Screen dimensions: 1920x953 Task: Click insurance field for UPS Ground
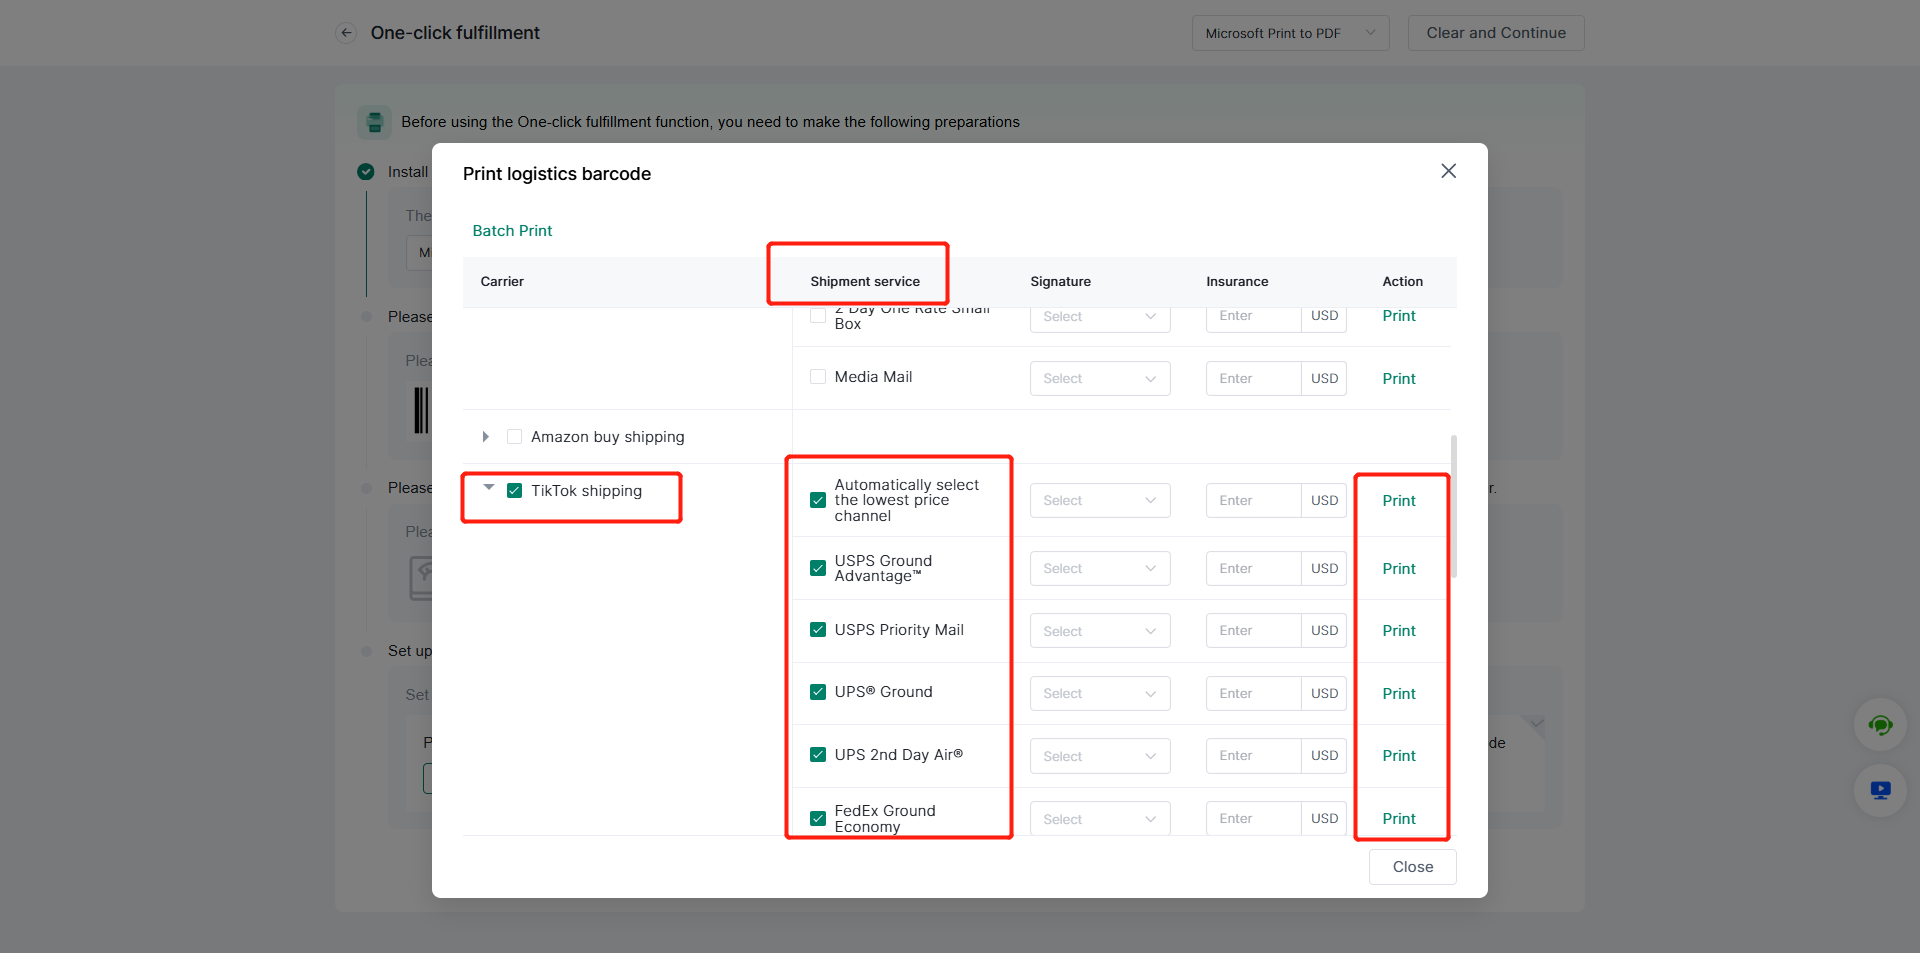tap(1254, 693)
